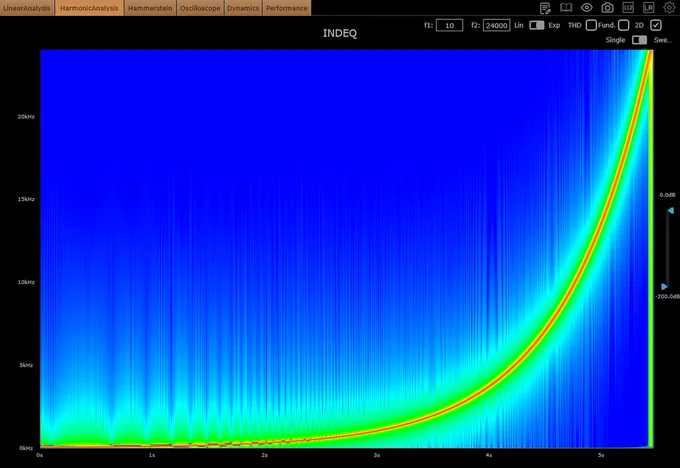Select the HarmonicAnalysis tab

click(89, 8)
